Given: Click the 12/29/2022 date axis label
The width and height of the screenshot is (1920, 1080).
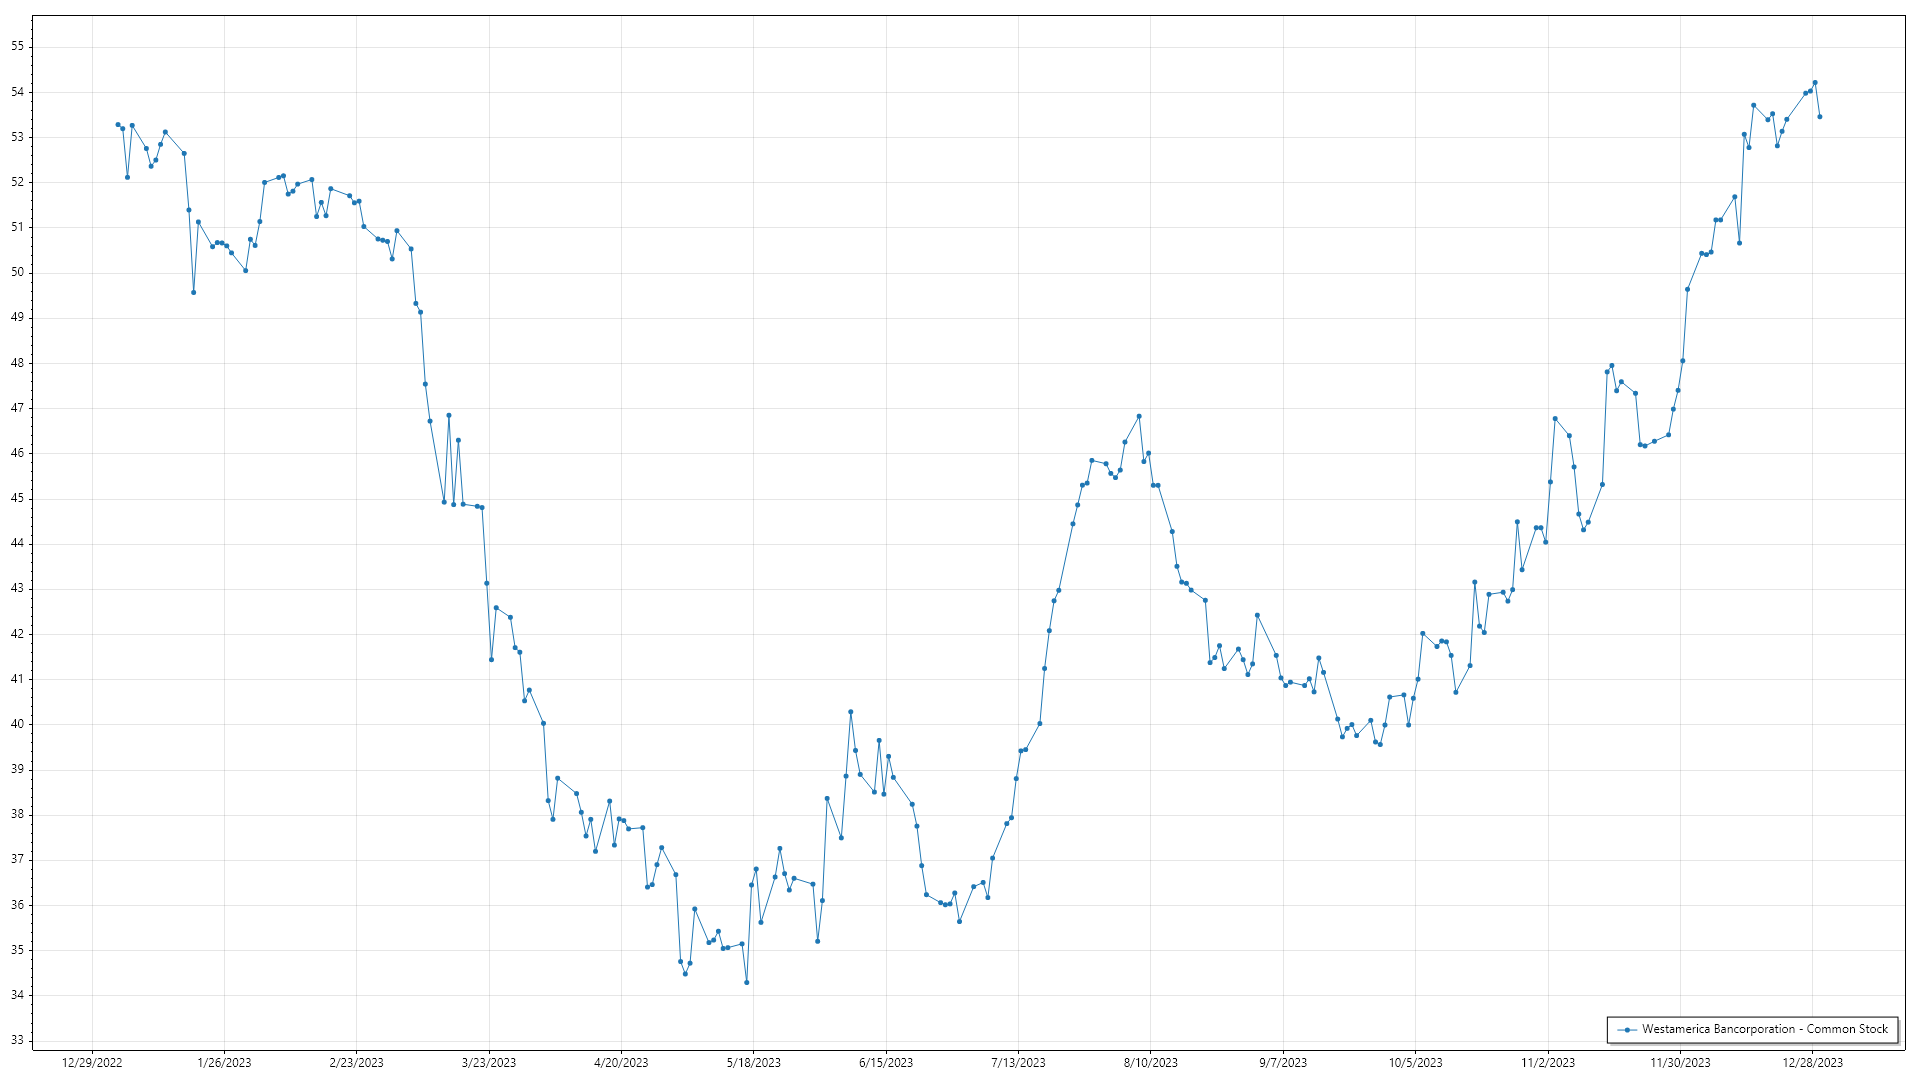Looking at the screenshot, I should [92, 1063].
